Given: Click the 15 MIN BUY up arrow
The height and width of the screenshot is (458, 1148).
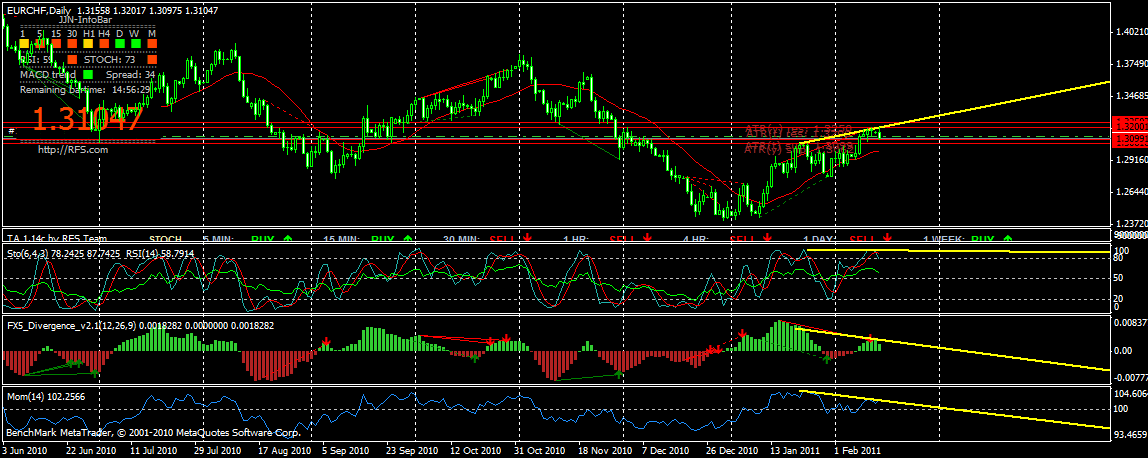Looking at the screenshot, I should pyautogui.click(x=407, y=238).
